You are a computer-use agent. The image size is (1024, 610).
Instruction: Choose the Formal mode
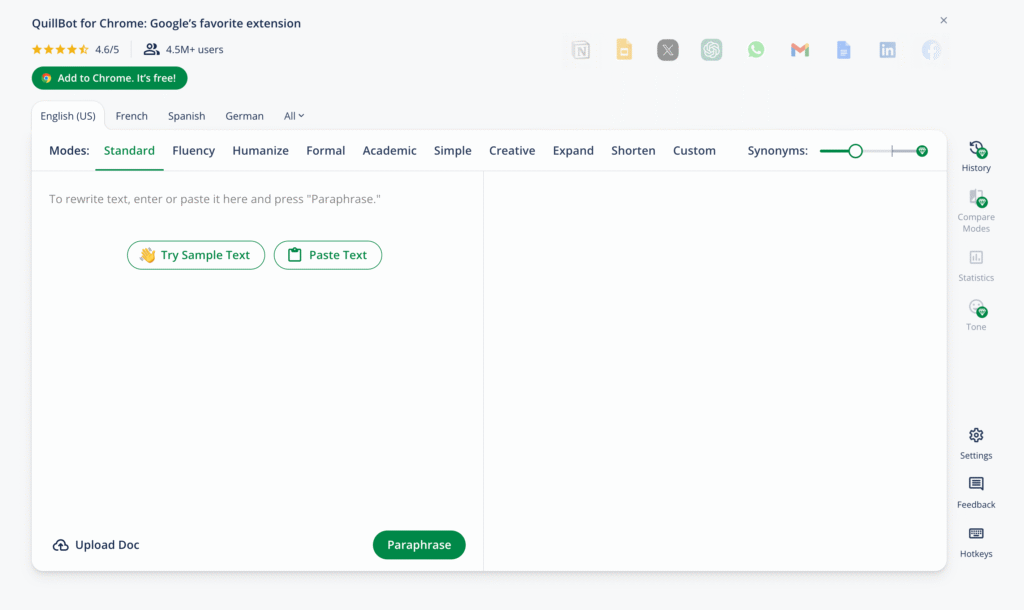point(325,150)
